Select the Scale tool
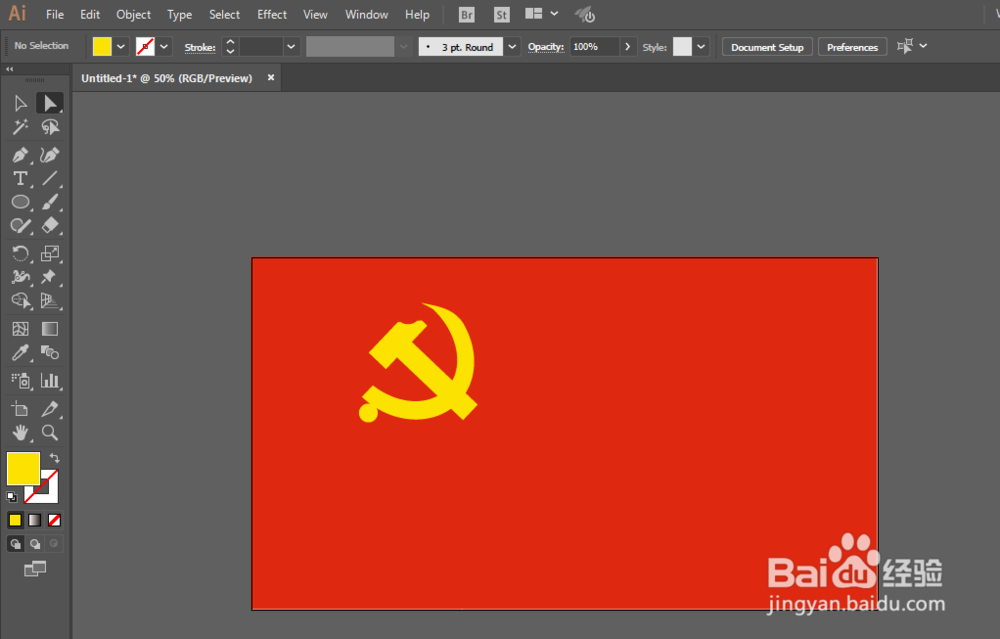 pos(49,254)
